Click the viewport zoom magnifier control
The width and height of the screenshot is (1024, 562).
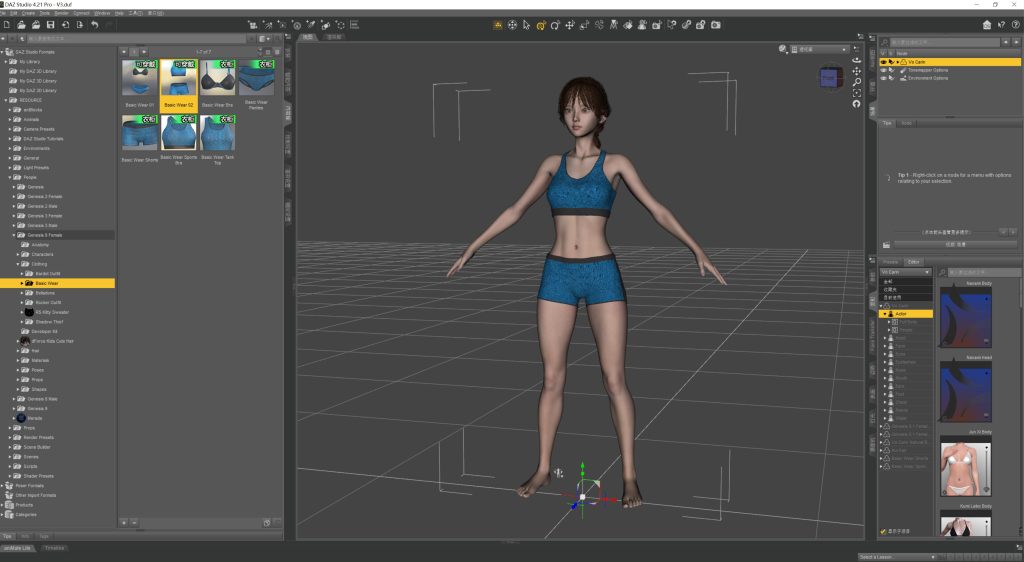point(856,82)
